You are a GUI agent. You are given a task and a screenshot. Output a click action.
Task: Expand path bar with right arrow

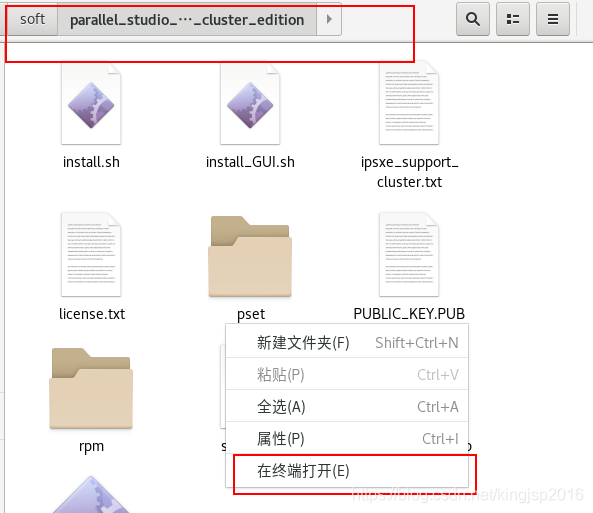click(329, 19)
